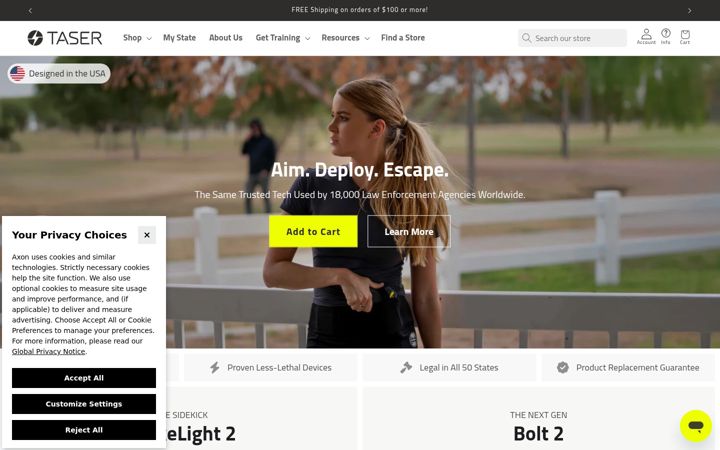Close the Your Privacy Choices panel

tap(147, 235)
